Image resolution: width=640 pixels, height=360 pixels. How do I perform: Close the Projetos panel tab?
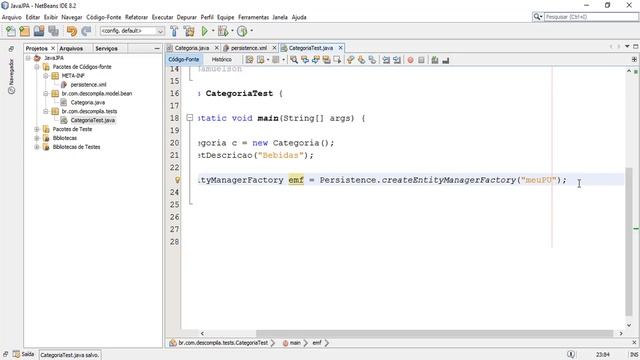pos(53,48)
